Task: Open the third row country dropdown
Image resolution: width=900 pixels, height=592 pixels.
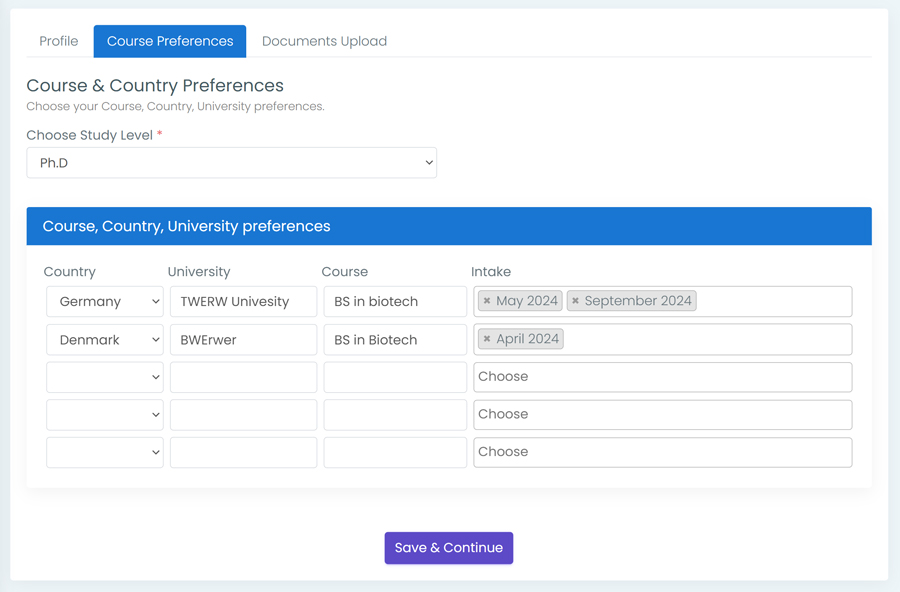Action: (105, 377)
